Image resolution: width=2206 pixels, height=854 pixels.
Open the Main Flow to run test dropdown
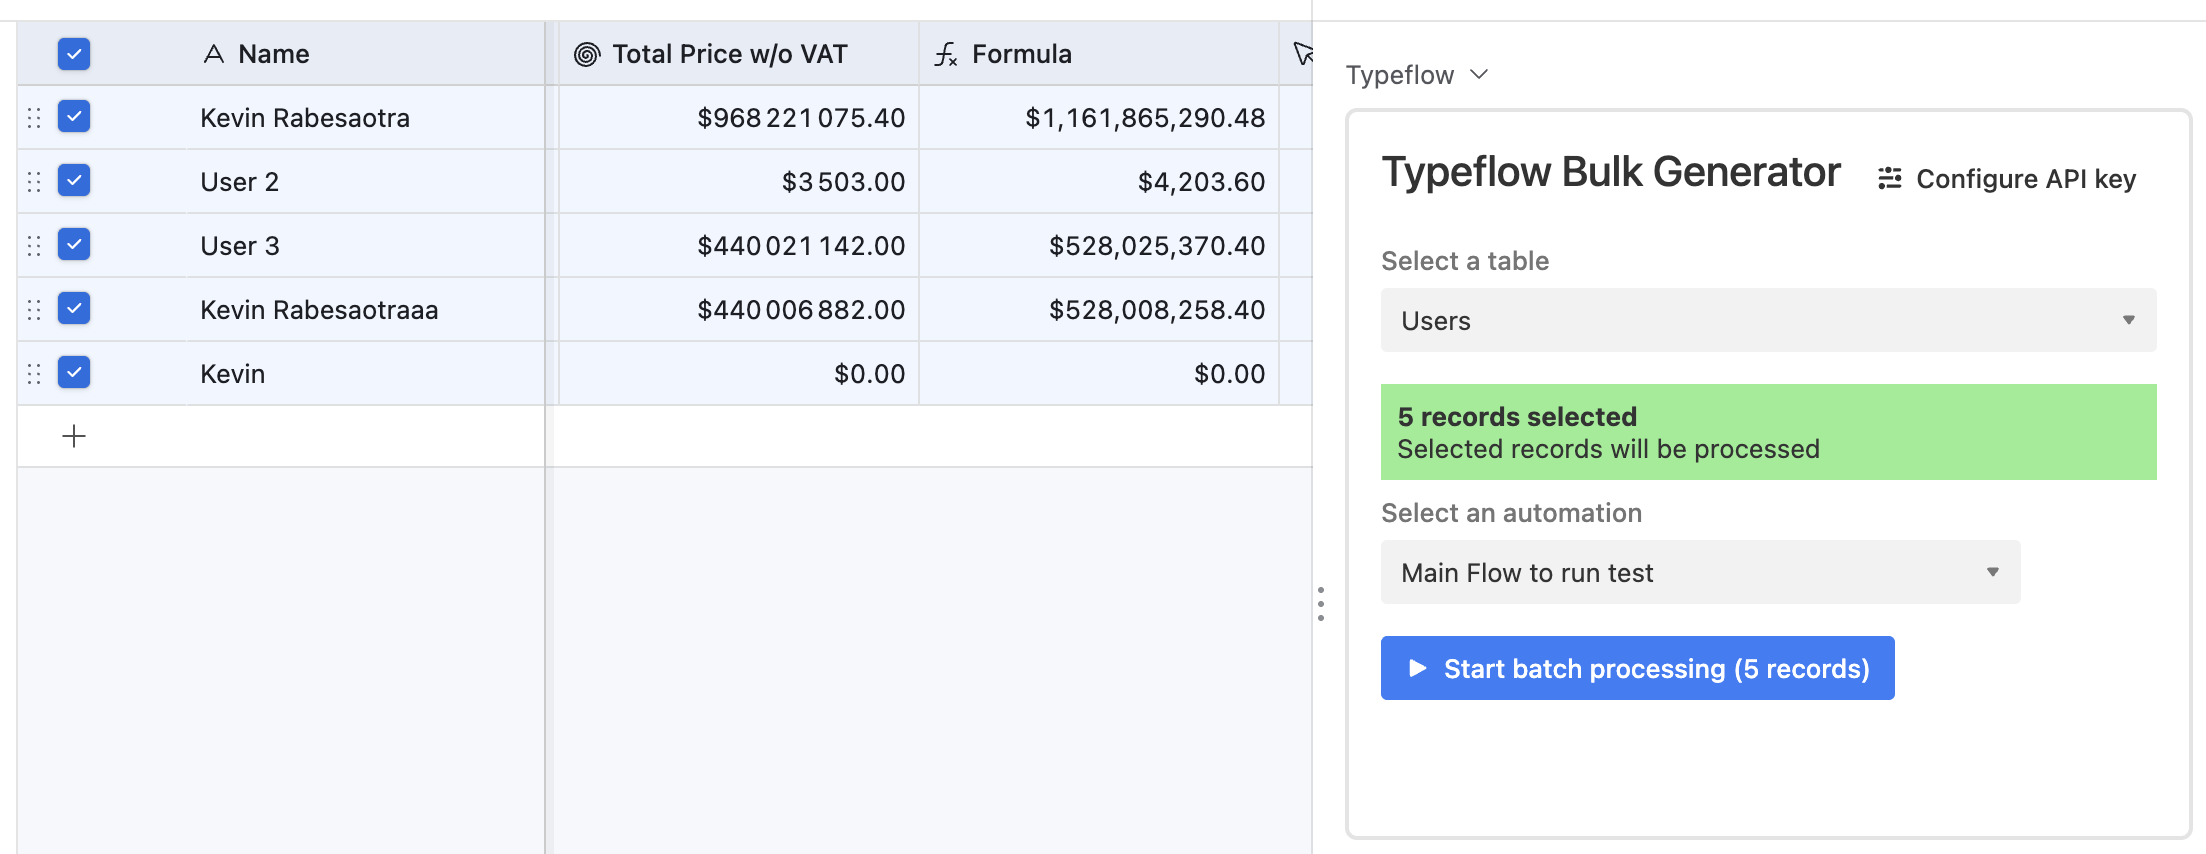[x=1700, y=572]
